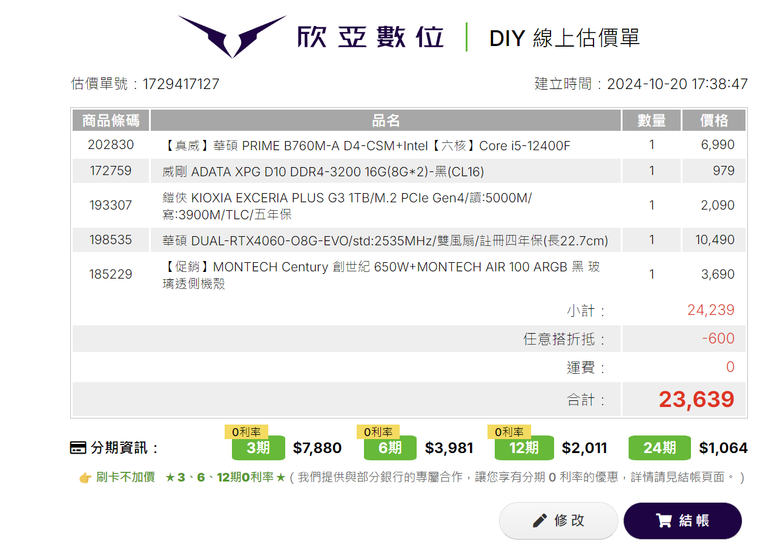Viewport: 780px width, 556px height.
Task: Select the 12期 installment badge
Action: [x=524, y=448]
